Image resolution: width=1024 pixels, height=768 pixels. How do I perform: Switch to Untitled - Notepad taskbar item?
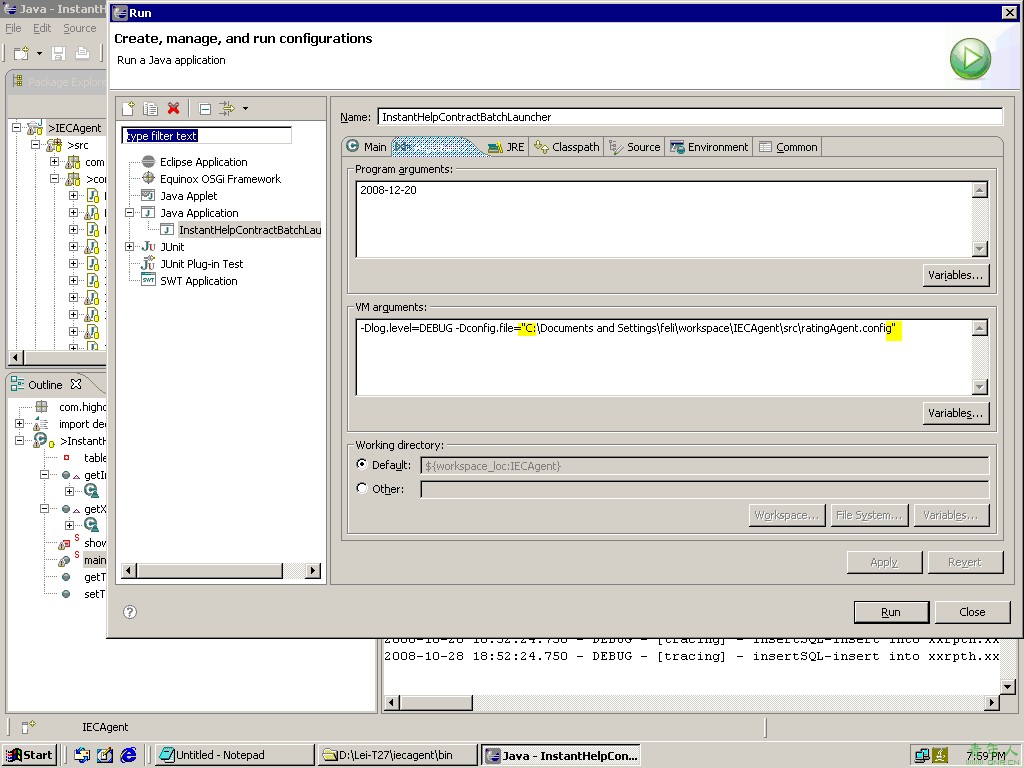click(x=234, y=755)
